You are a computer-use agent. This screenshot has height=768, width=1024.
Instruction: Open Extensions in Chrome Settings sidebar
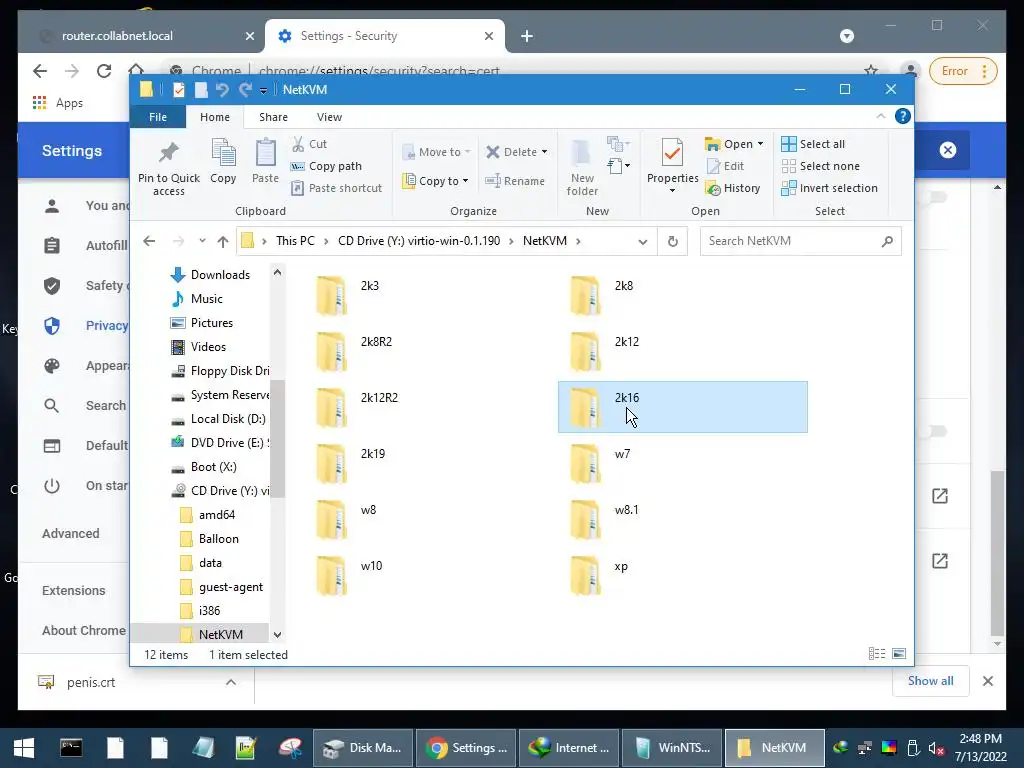(73, 590)
